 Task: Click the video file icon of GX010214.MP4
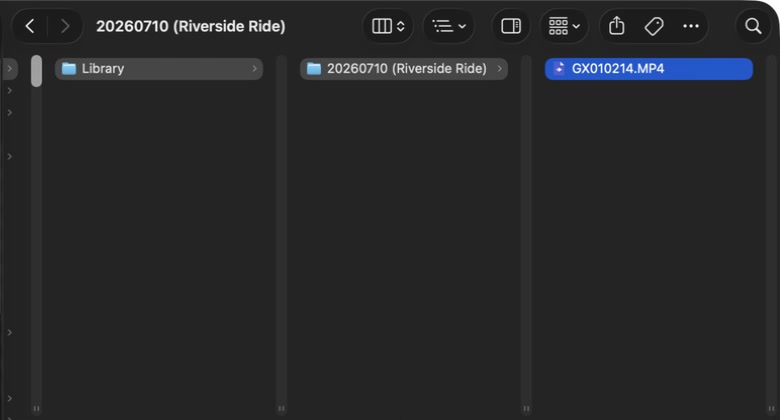[x=559, y=68]
